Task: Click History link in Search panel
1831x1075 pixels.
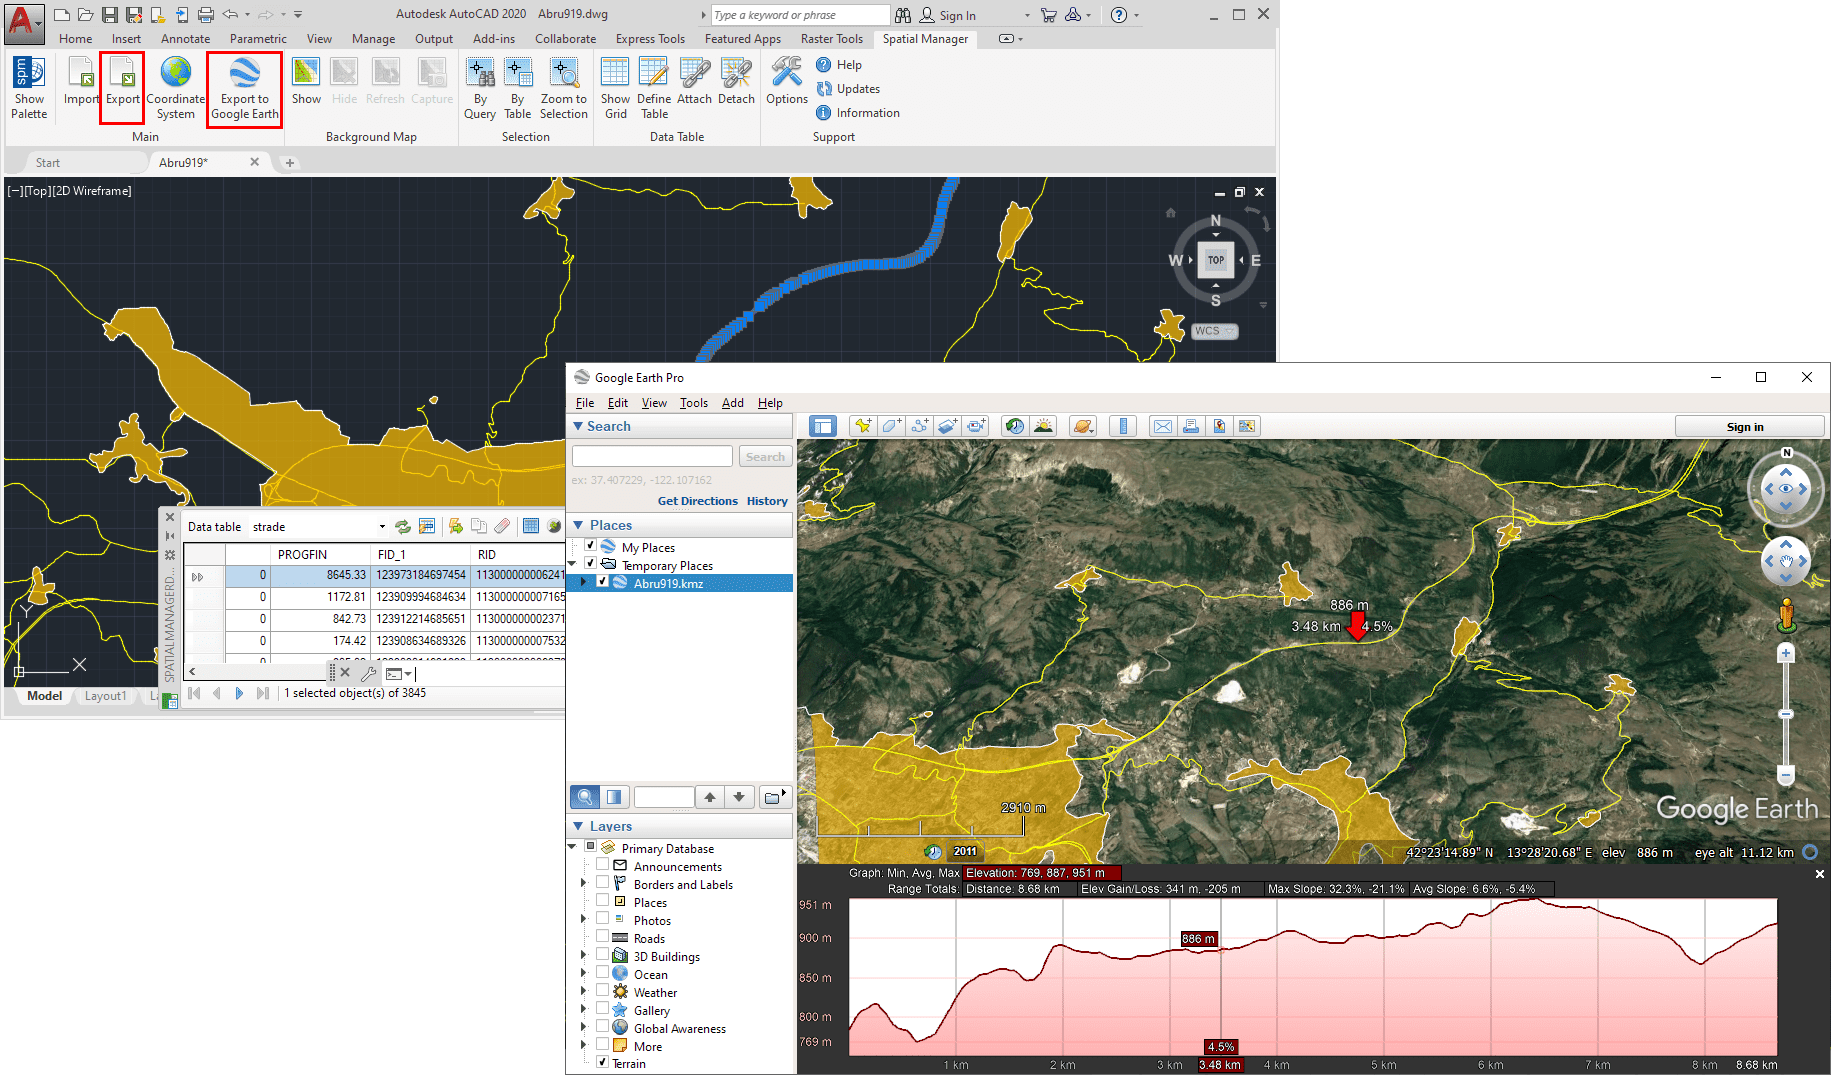Action: tap(767, 501)
